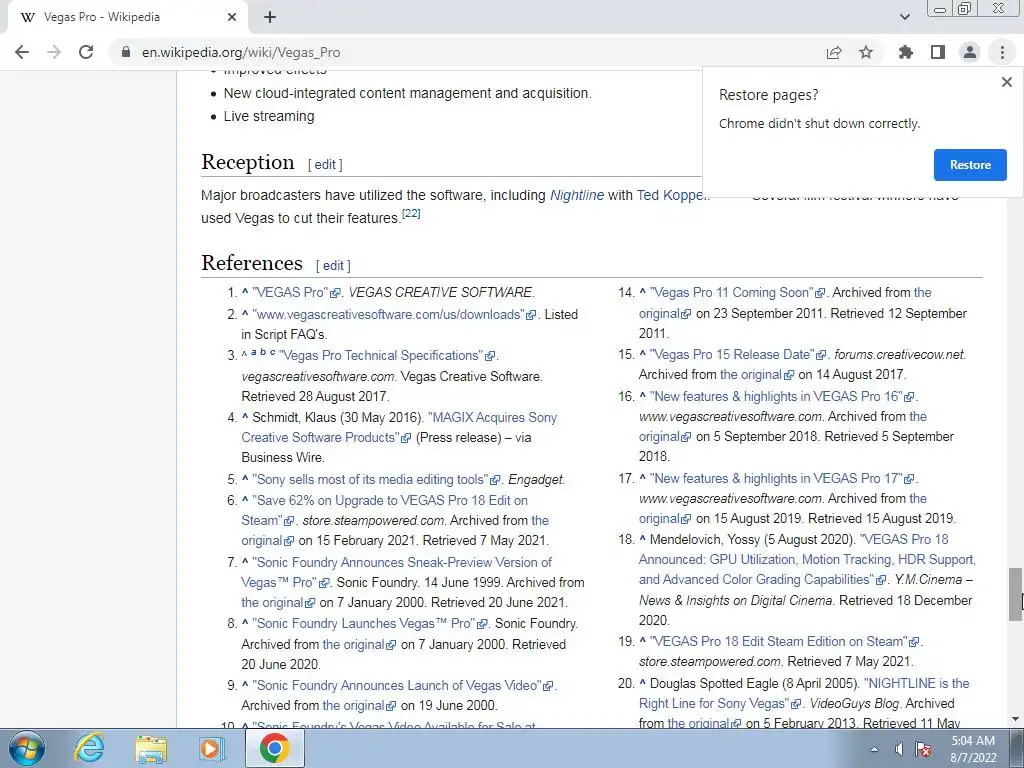Open Chrome's three-dot menu
This screenshot has width=1024, height=768.
point(1002,52)
